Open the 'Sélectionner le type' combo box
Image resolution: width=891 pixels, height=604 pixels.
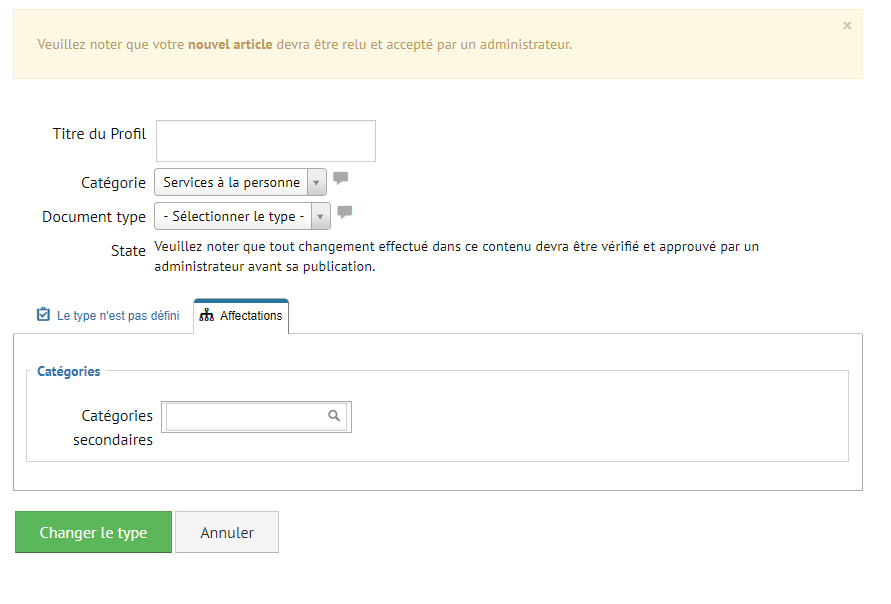(242, 216)
